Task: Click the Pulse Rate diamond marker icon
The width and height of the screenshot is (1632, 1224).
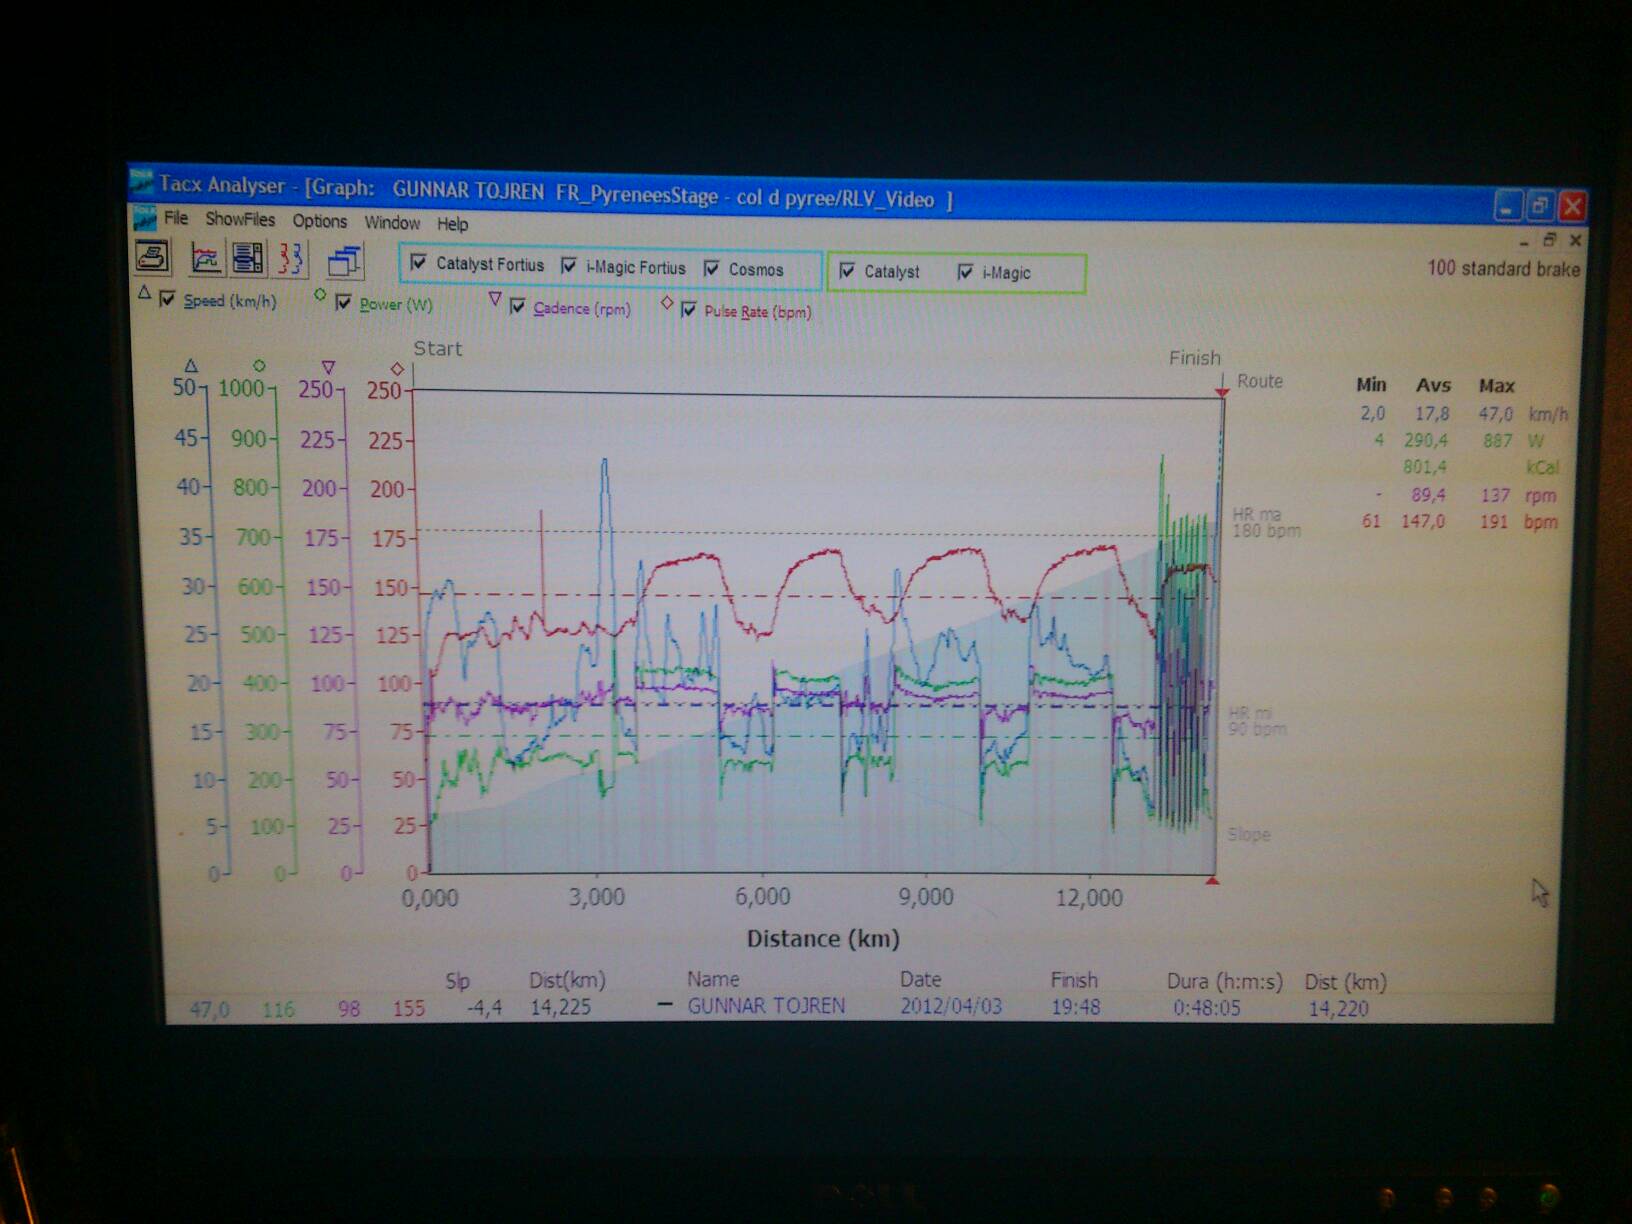Action: point(667,303)
